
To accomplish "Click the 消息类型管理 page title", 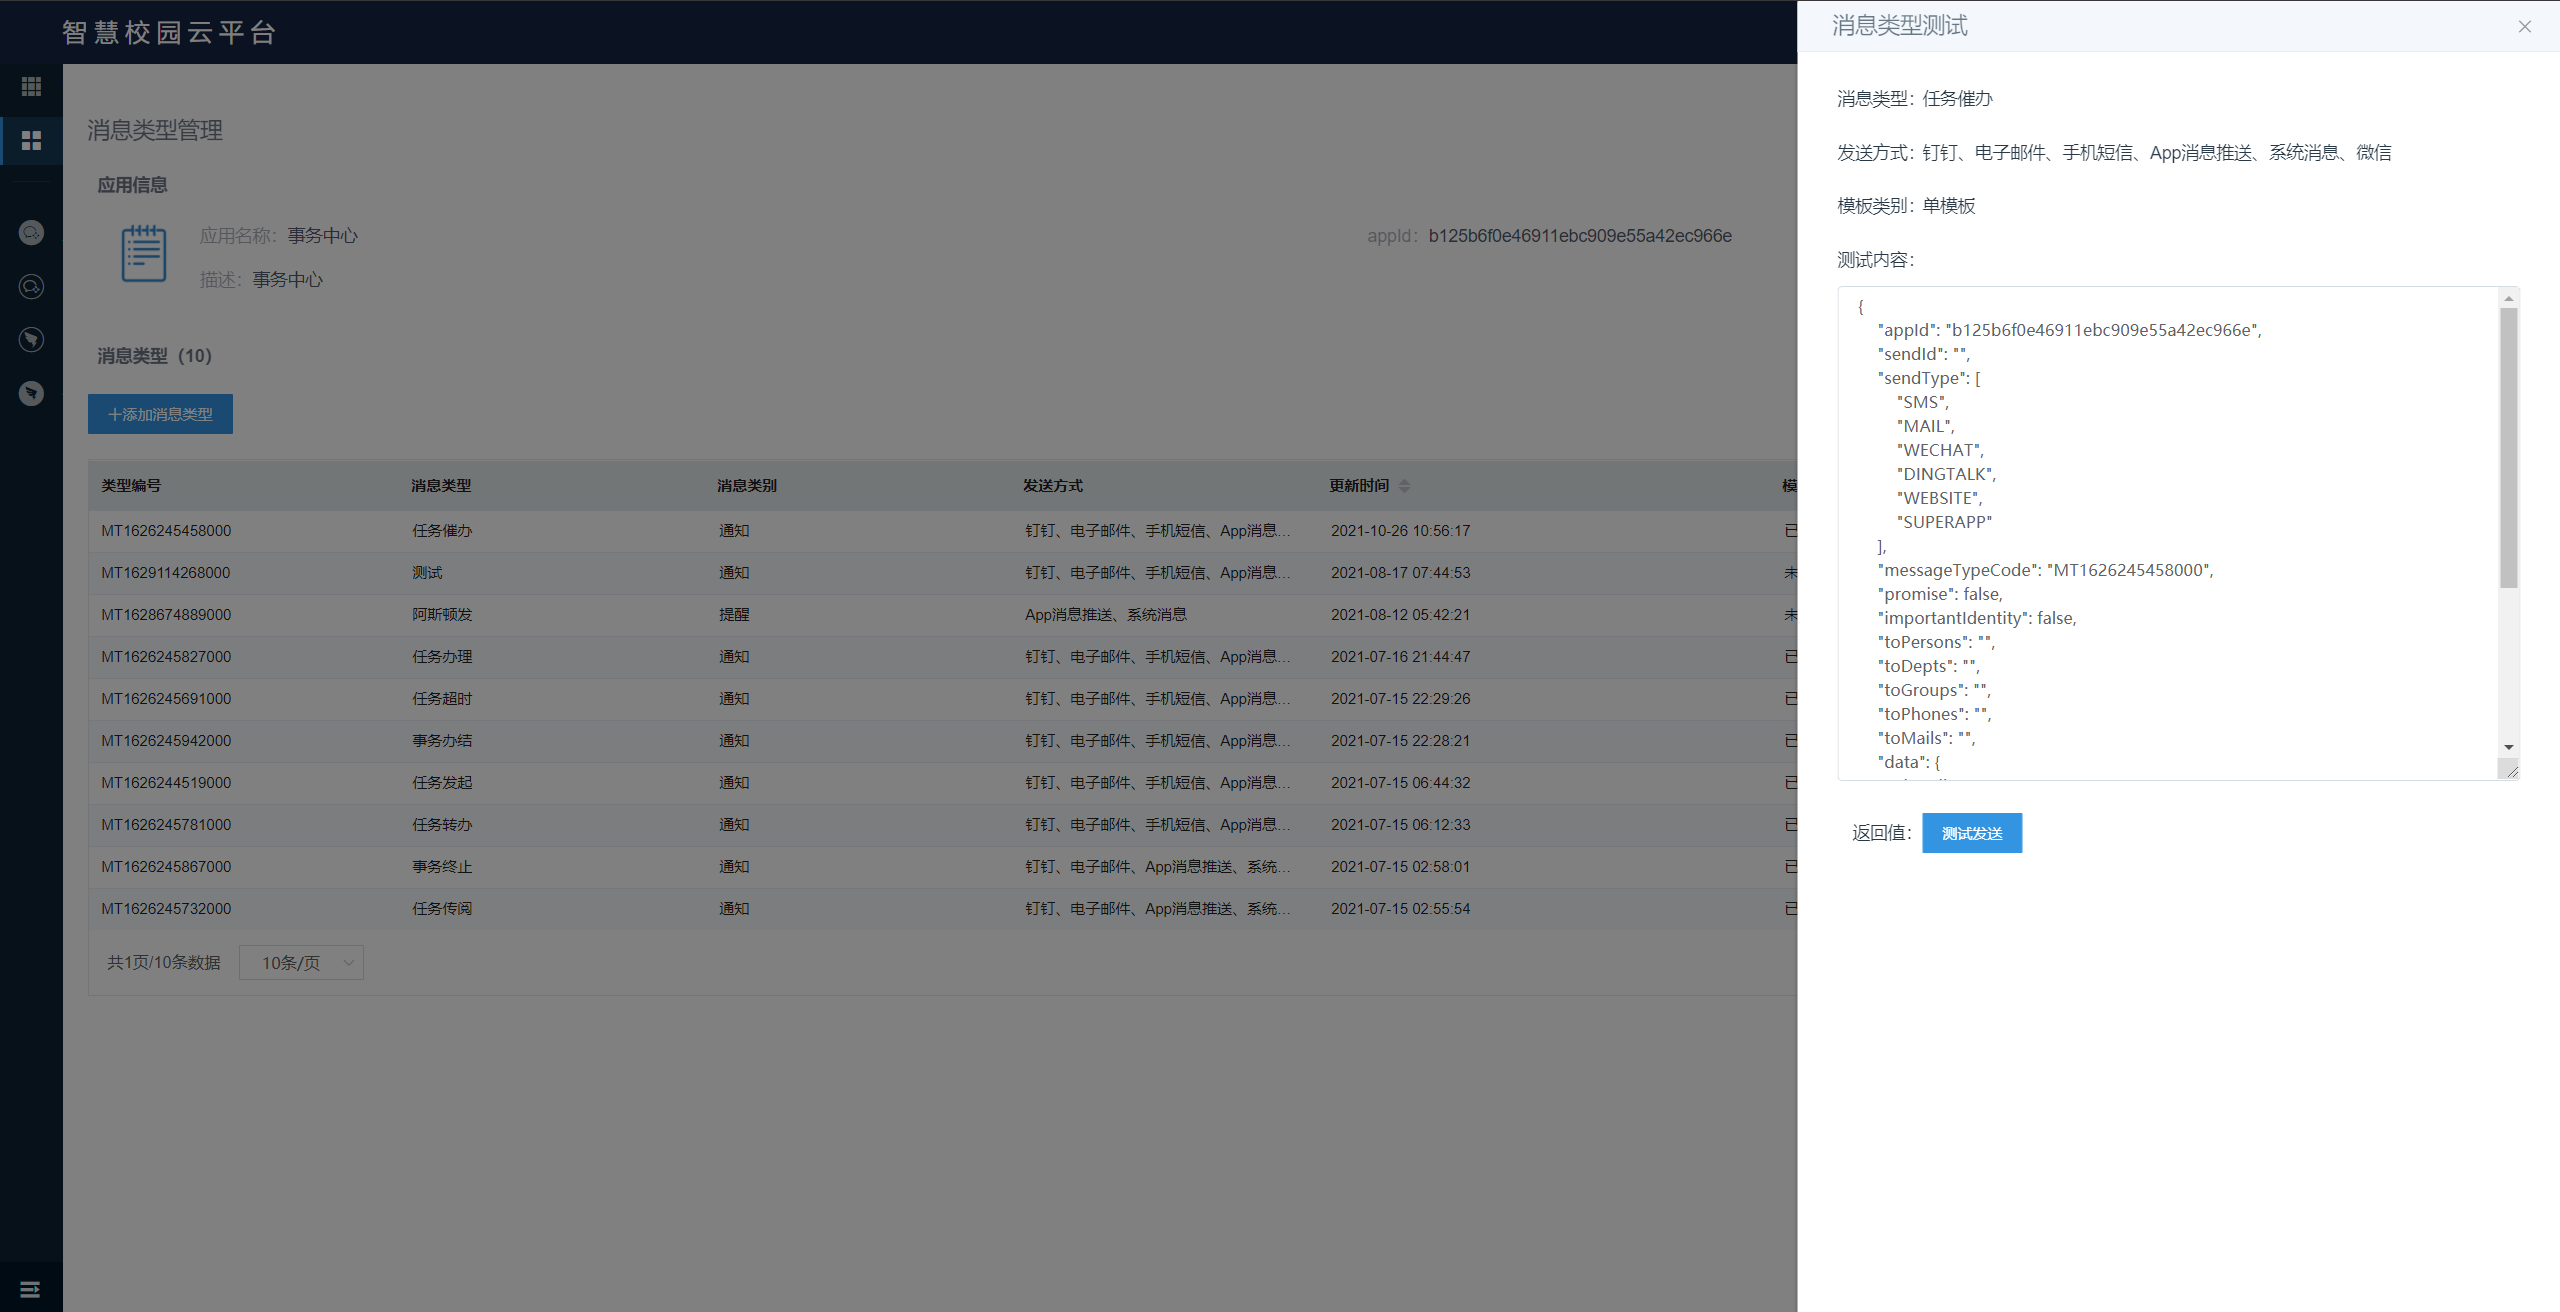I will [x=155, y=131].
